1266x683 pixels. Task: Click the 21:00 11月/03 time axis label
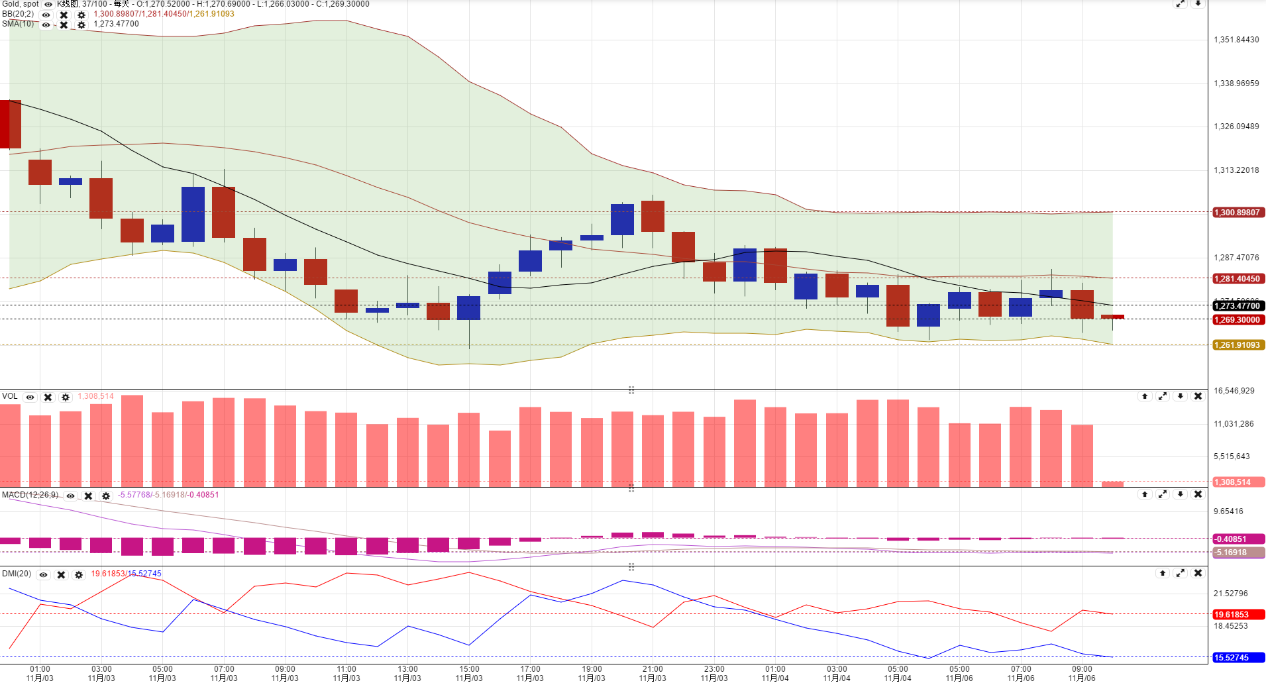coord(652,673)
